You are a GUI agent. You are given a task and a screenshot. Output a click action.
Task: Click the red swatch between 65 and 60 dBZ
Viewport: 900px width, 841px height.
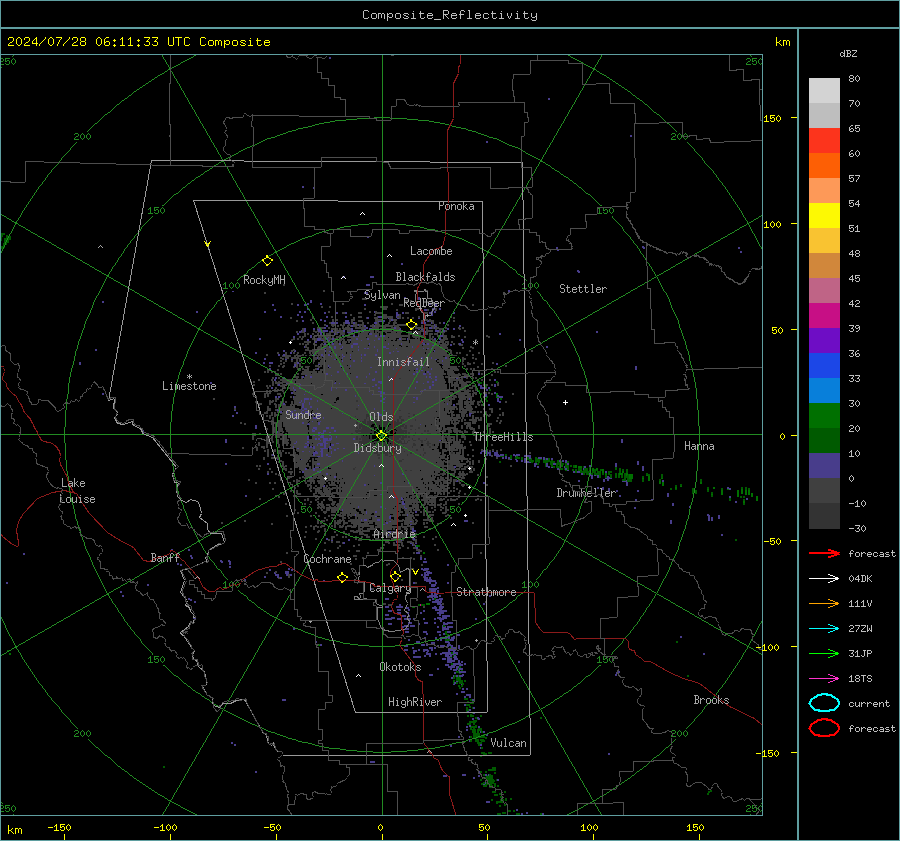[x=824, y=141]
